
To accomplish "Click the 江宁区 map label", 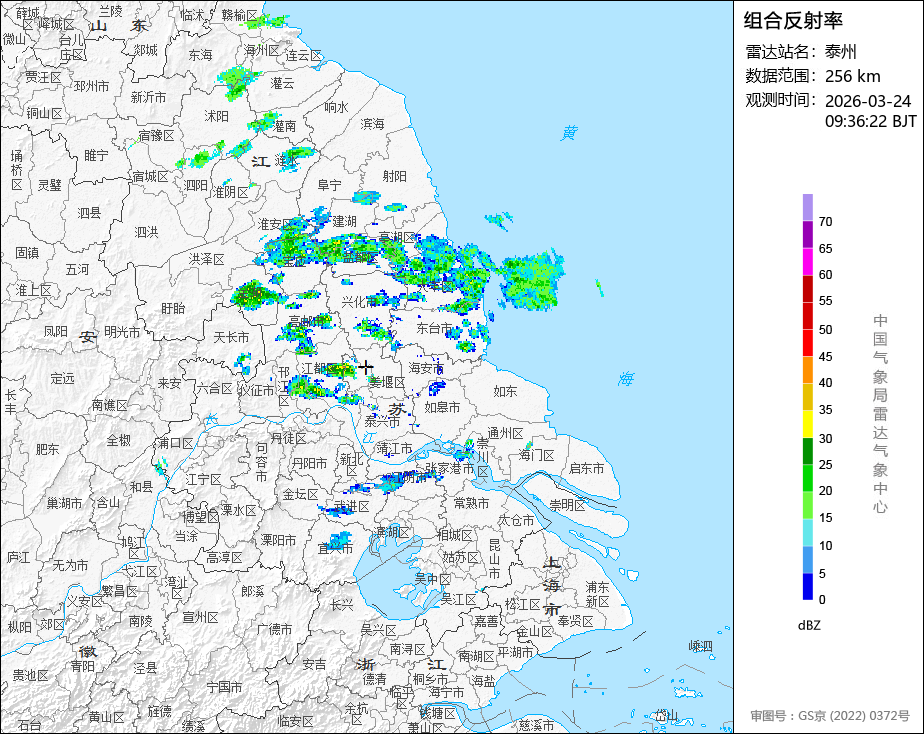I will (203, 480).
